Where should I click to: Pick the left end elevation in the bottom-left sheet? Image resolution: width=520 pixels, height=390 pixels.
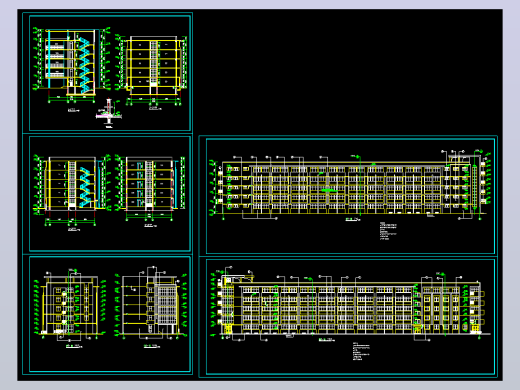[70, 308]
